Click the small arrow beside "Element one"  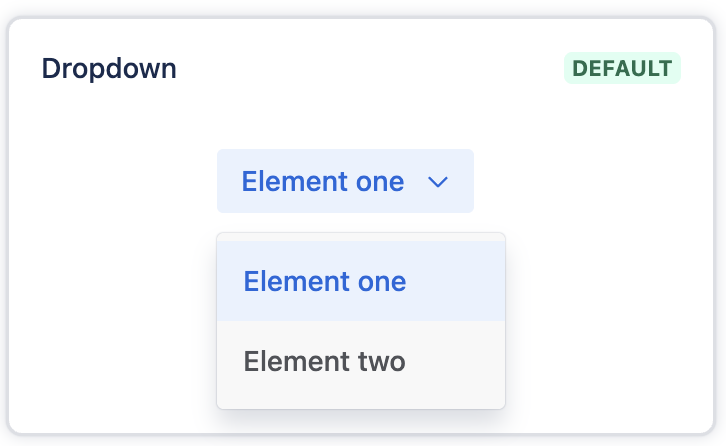click(437, 182)
